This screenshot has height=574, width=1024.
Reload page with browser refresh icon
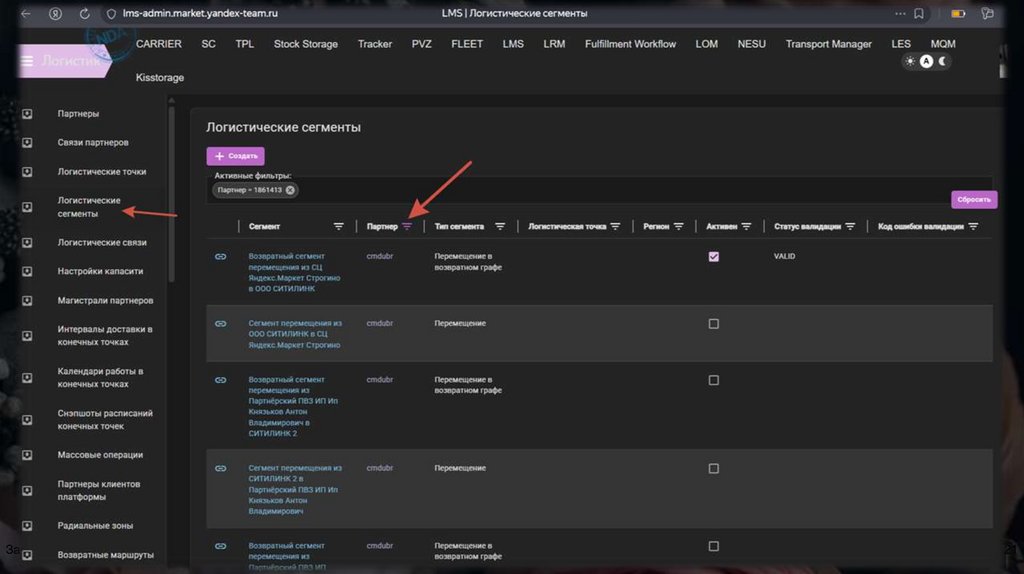point(84,14)
